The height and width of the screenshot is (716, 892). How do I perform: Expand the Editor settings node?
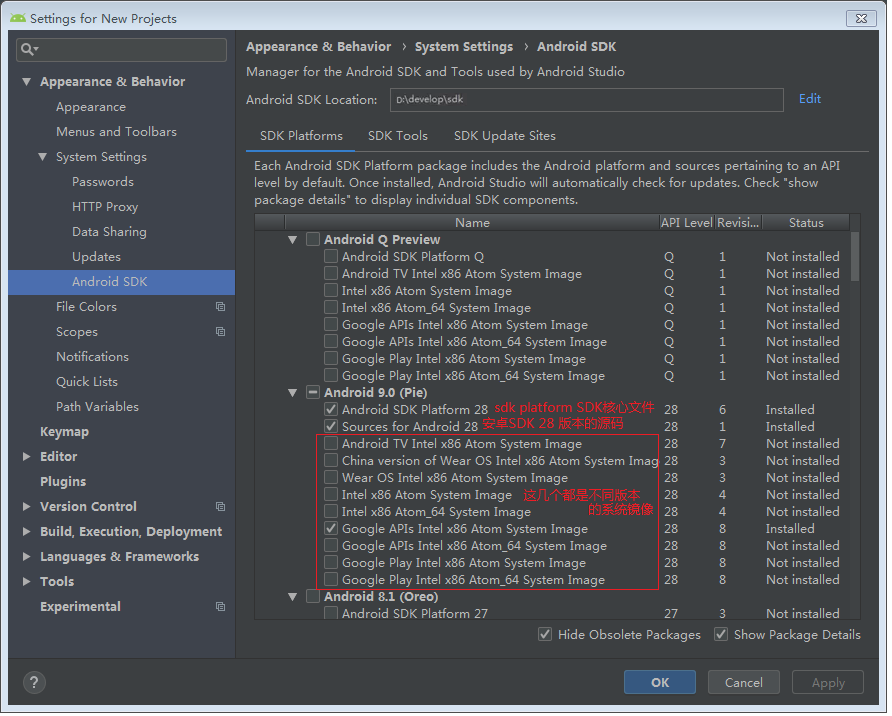point(27,458)
